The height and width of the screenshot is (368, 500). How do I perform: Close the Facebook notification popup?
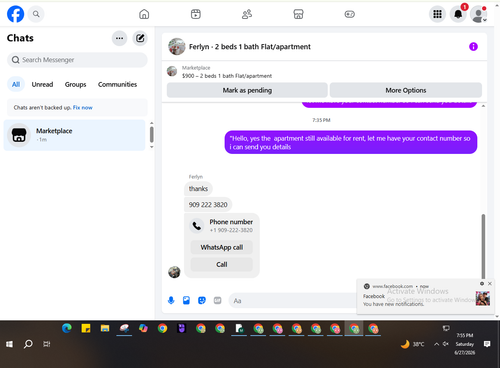point(490,284)
